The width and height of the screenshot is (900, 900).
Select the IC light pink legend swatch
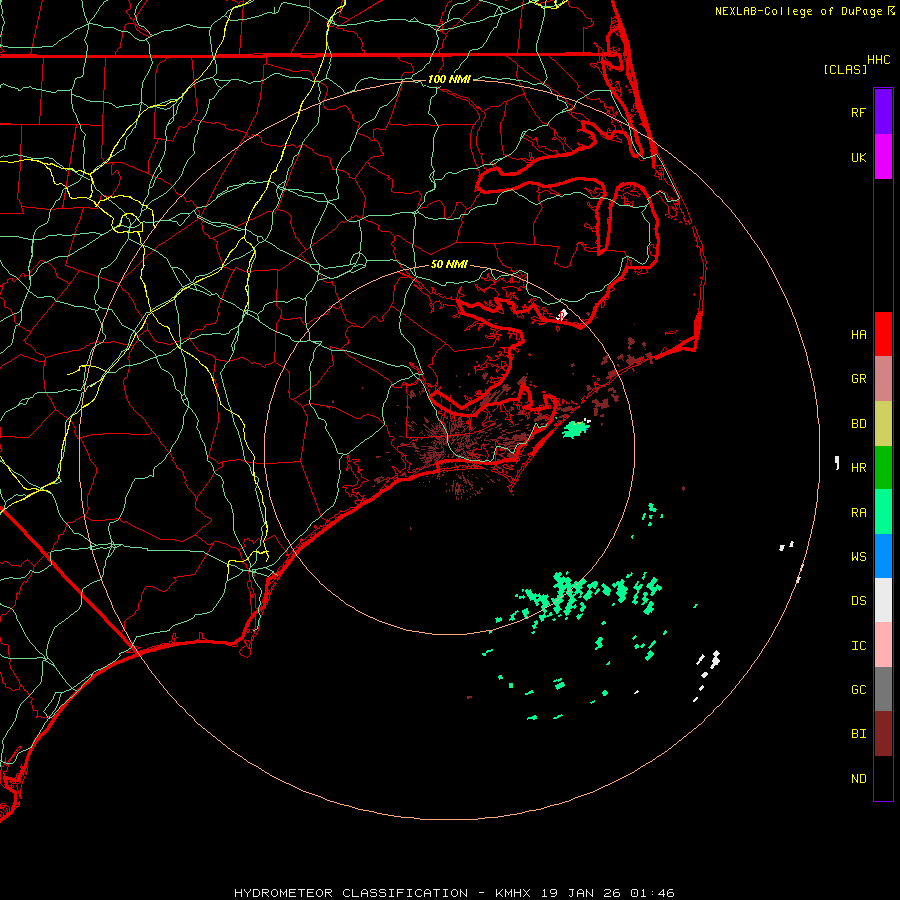click(883, 645)
